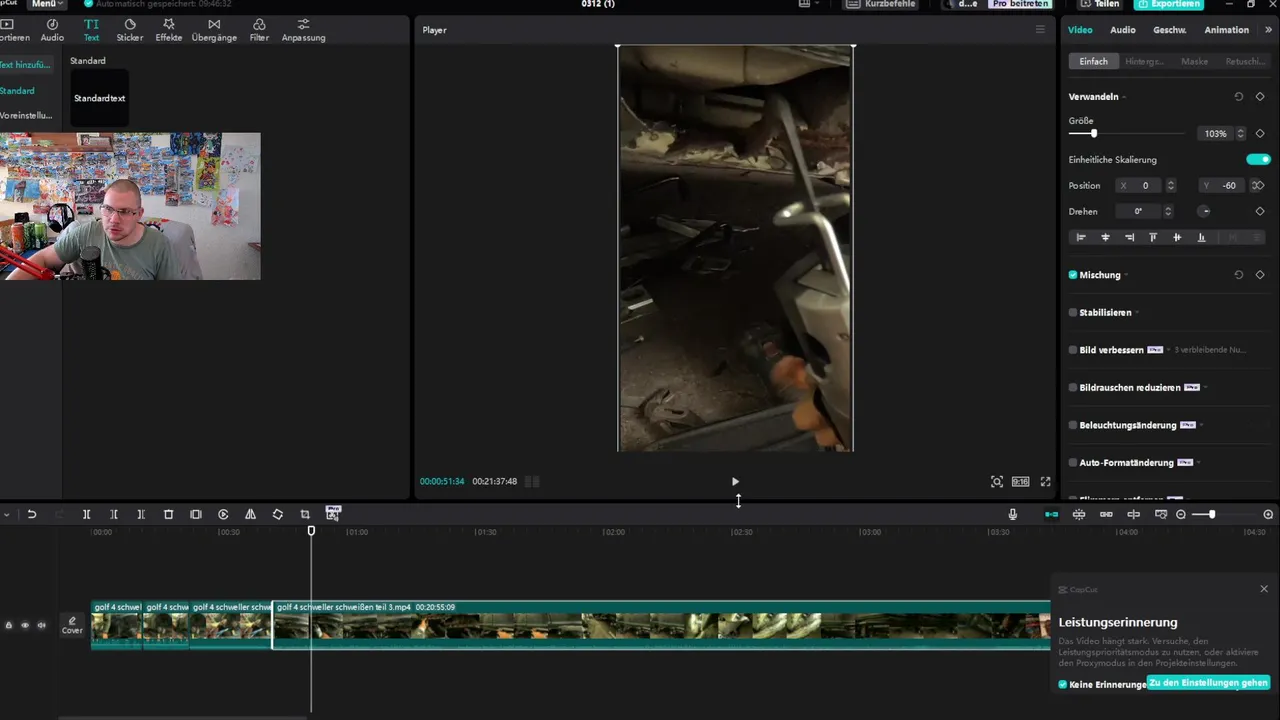The width and height of the screenshot is (1280, 720).
Task: Start voice recording with the microphone icon
Action: coord(1013,514)
